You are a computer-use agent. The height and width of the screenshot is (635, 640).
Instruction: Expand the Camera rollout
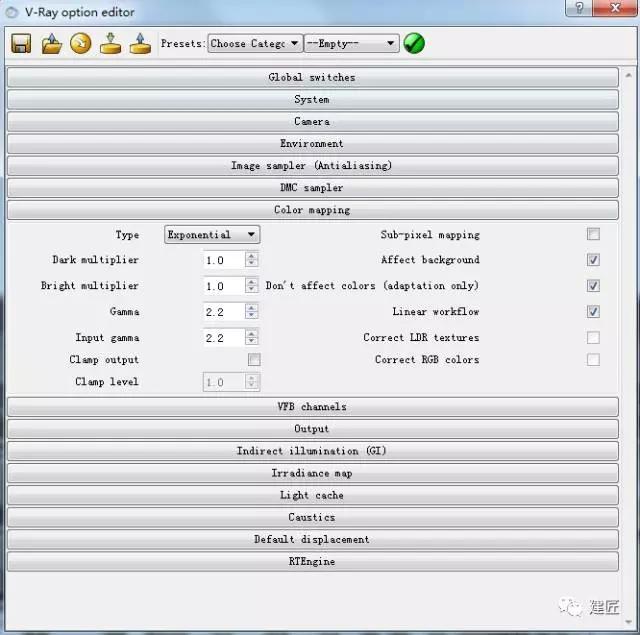313,121
